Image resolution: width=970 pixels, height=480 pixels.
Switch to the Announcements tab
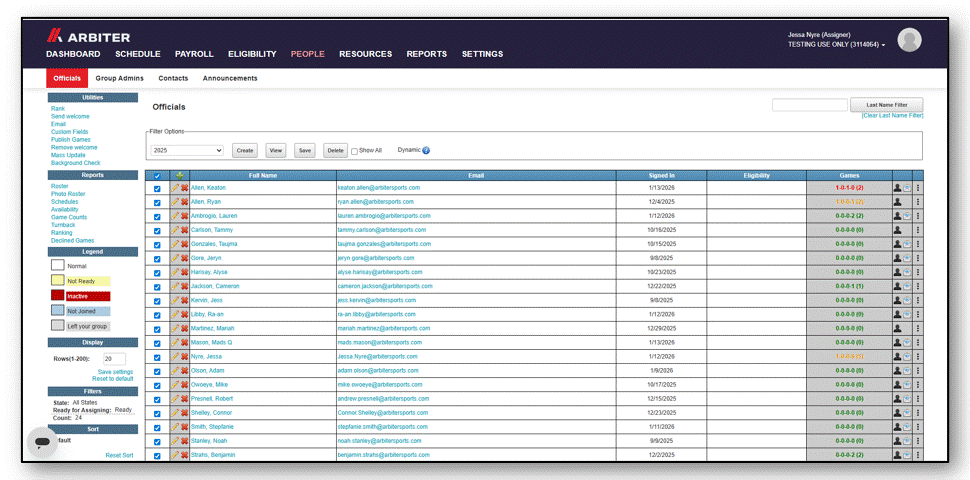[x=230, y=79]
